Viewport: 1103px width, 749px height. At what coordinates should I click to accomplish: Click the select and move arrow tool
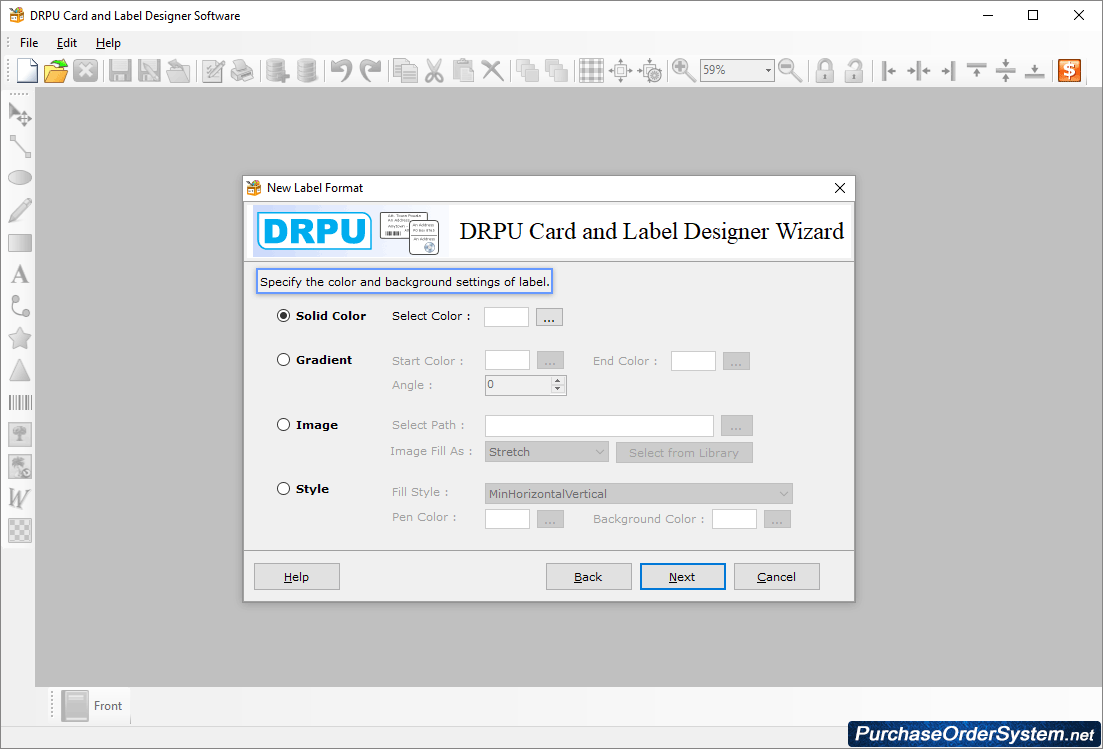click(20, 114)
